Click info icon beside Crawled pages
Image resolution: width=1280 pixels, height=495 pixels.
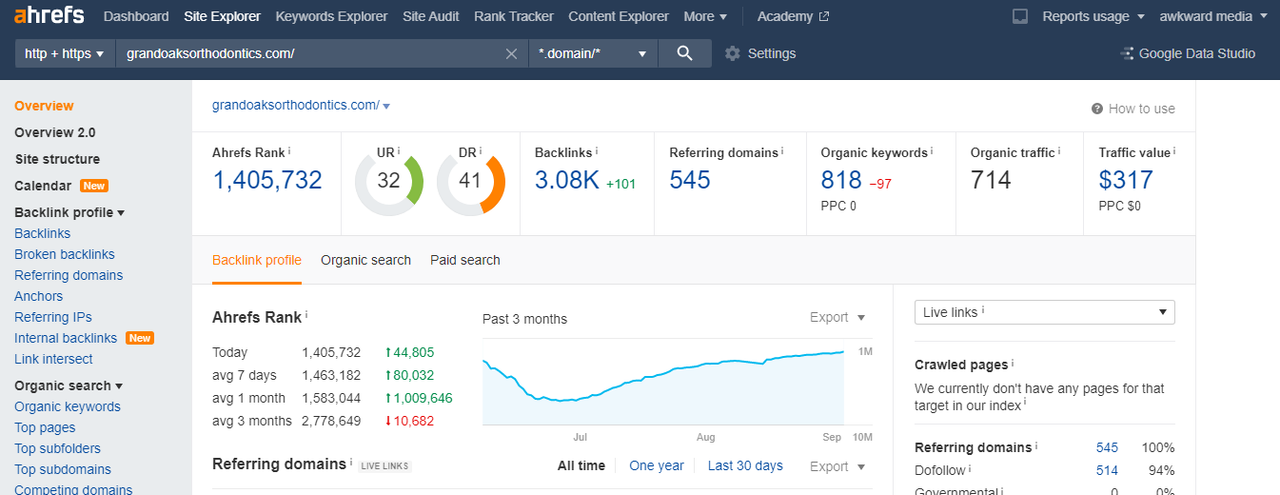pyautogui.click(x=1014, y=363)
